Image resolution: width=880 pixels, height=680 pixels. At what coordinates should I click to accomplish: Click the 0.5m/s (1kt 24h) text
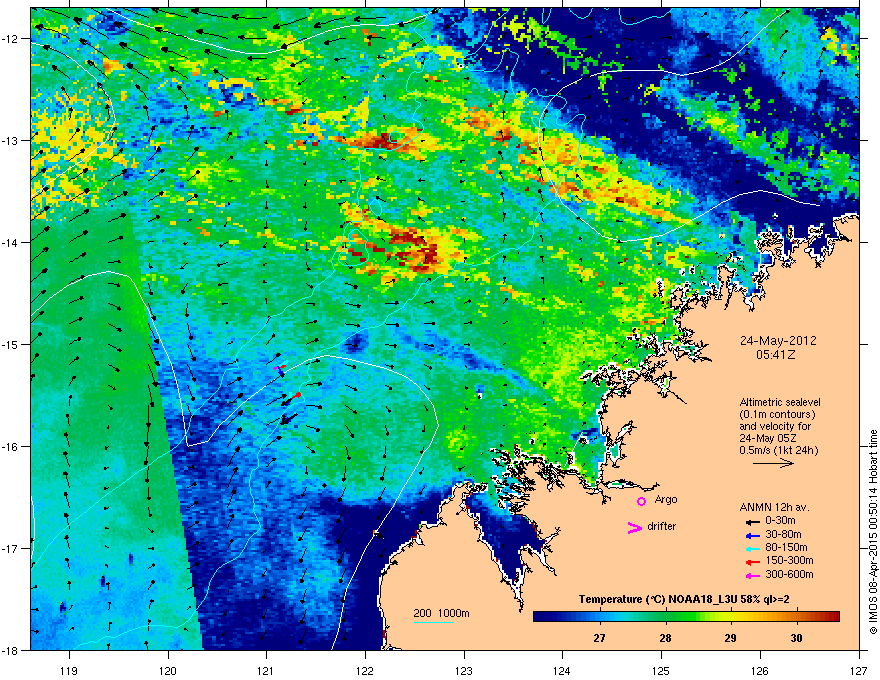[778, 451]
